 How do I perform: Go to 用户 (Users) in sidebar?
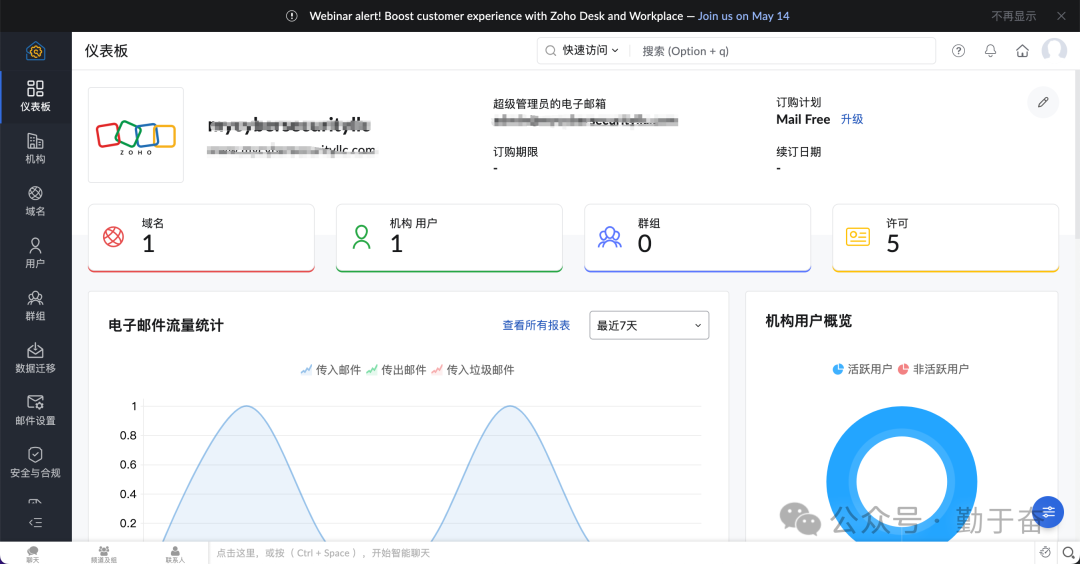pyautogui.click(x=35, y=252)
